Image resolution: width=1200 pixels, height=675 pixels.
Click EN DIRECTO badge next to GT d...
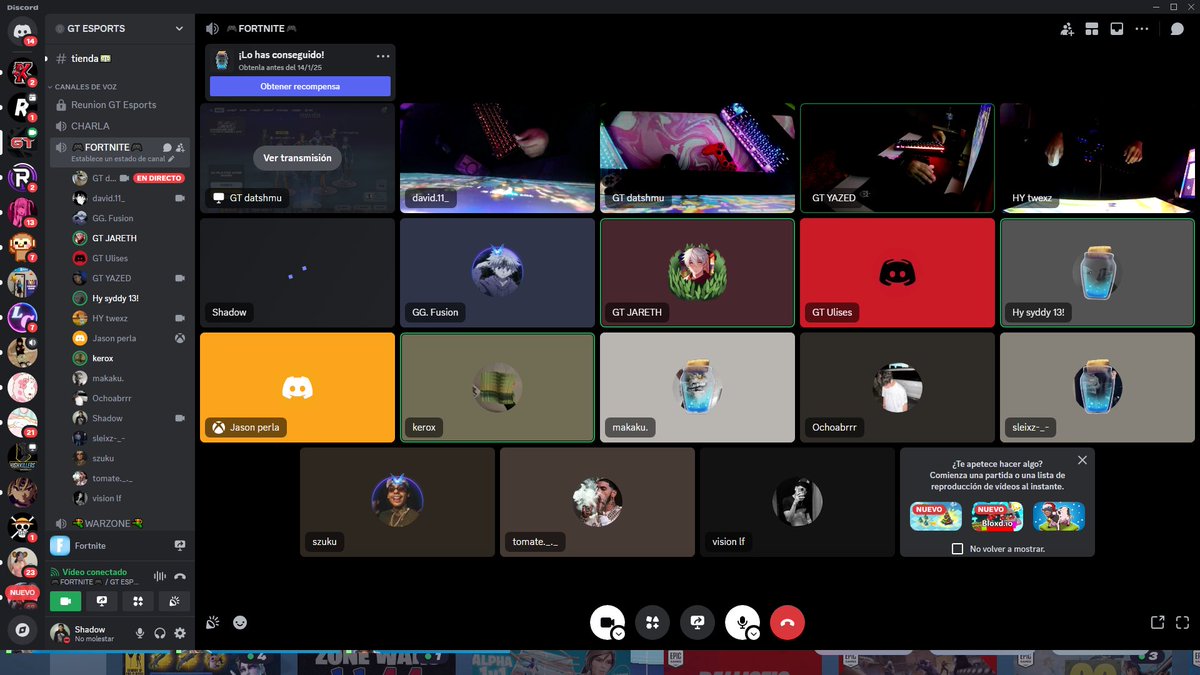tap(159, 178)
